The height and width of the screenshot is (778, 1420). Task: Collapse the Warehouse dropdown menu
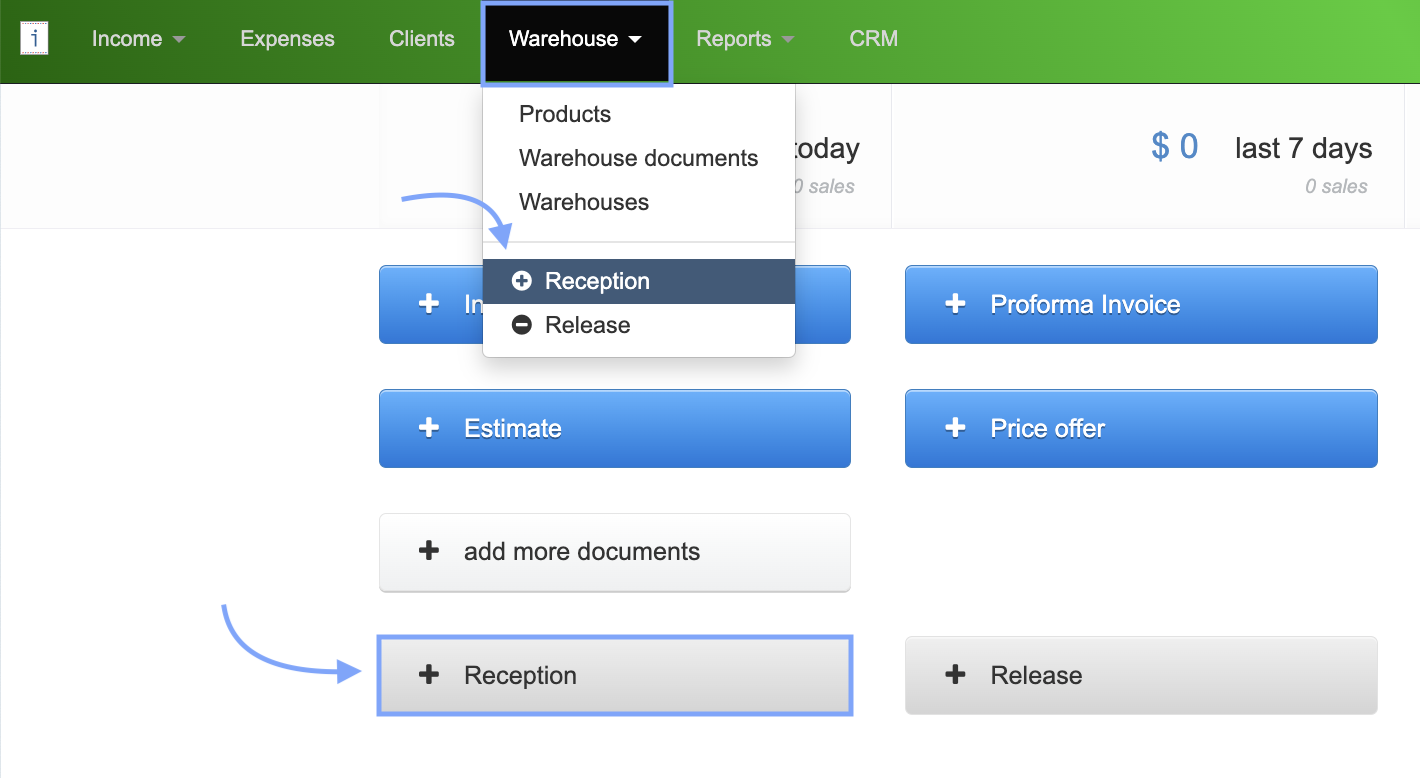(x=576, y=39)
